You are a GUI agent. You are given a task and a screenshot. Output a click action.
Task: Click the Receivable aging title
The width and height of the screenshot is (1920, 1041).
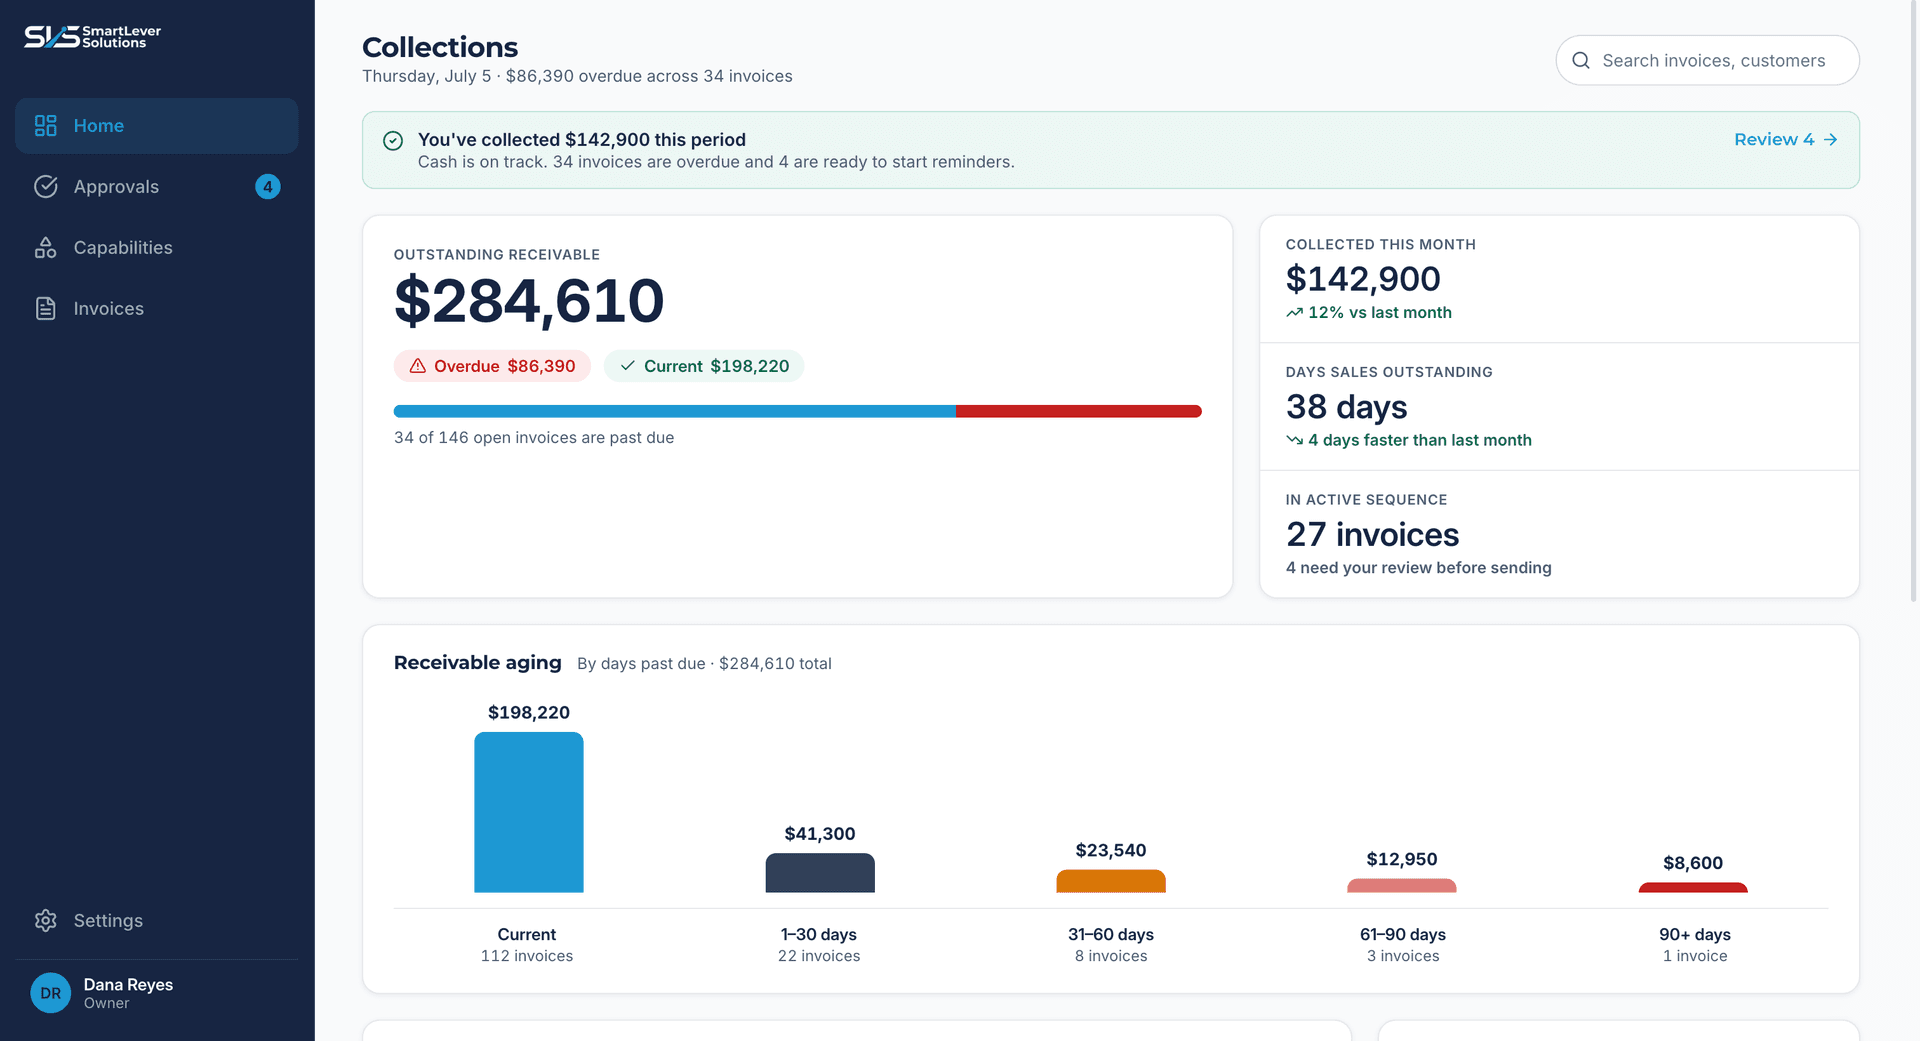(x=478, y=663)
